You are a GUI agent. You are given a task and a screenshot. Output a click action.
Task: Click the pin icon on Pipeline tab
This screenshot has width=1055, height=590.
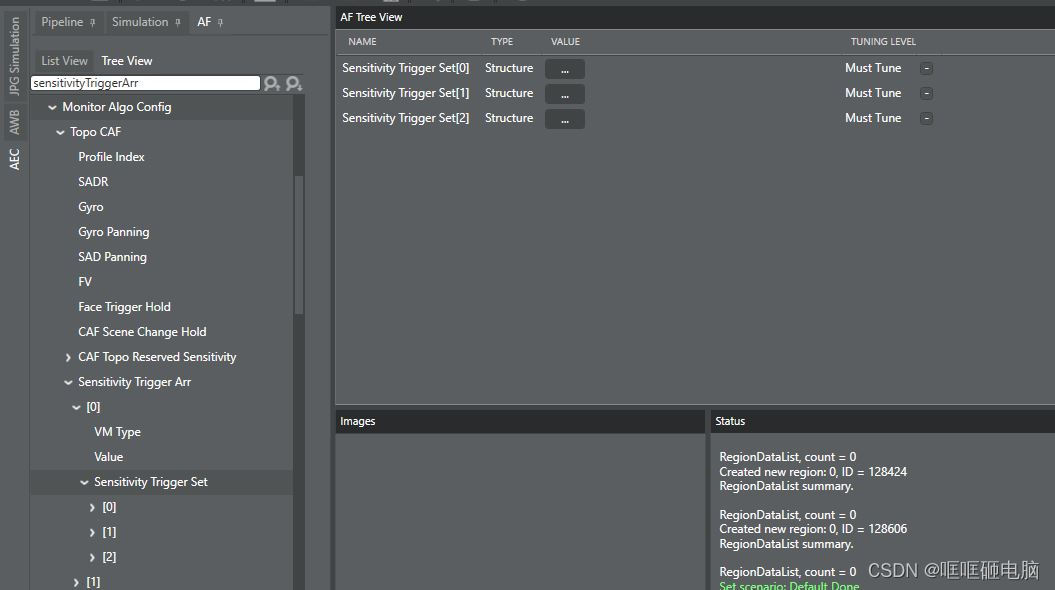pyautogui.click(x=93, y=22)
